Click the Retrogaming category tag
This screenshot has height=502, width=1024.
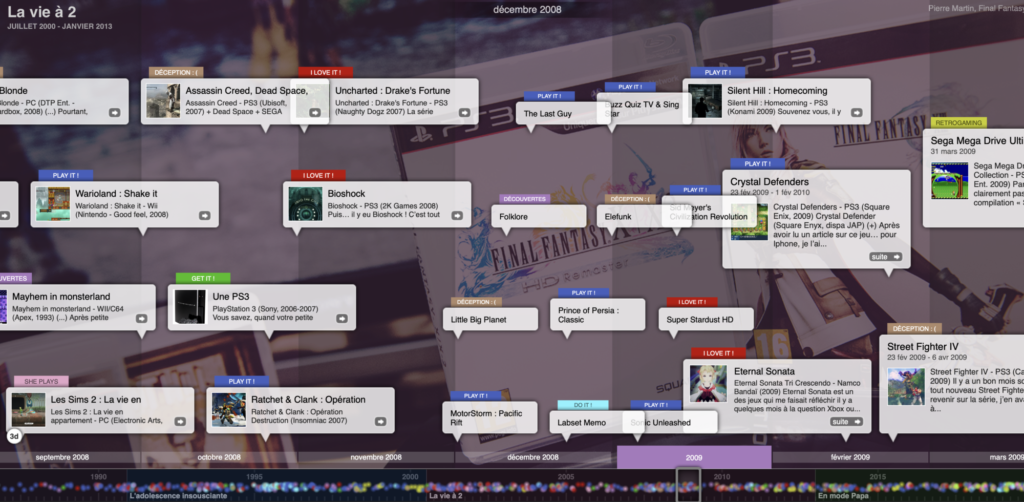click(x=958, y=123)
